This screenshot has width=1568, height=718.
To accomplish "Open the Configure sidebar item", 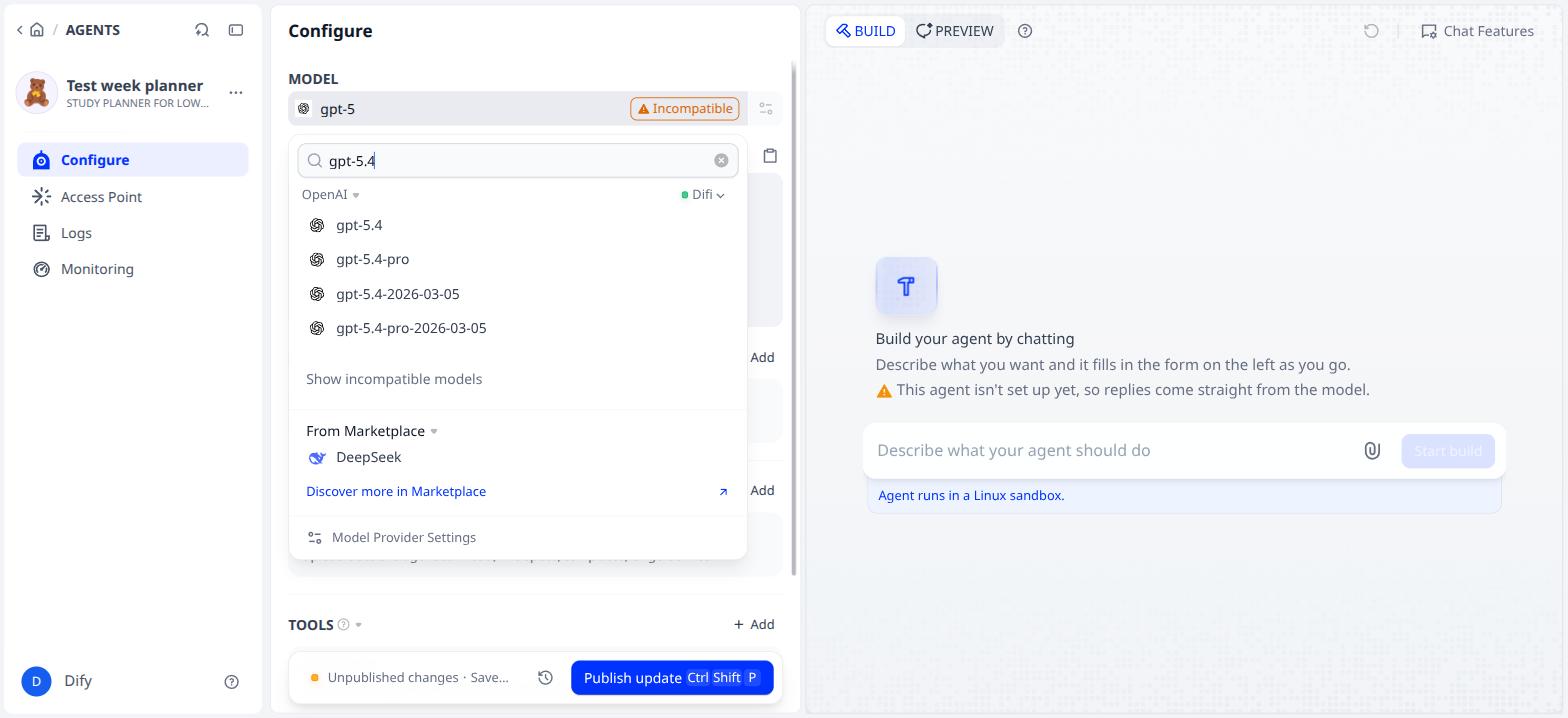I will click(x=133, y=160).
